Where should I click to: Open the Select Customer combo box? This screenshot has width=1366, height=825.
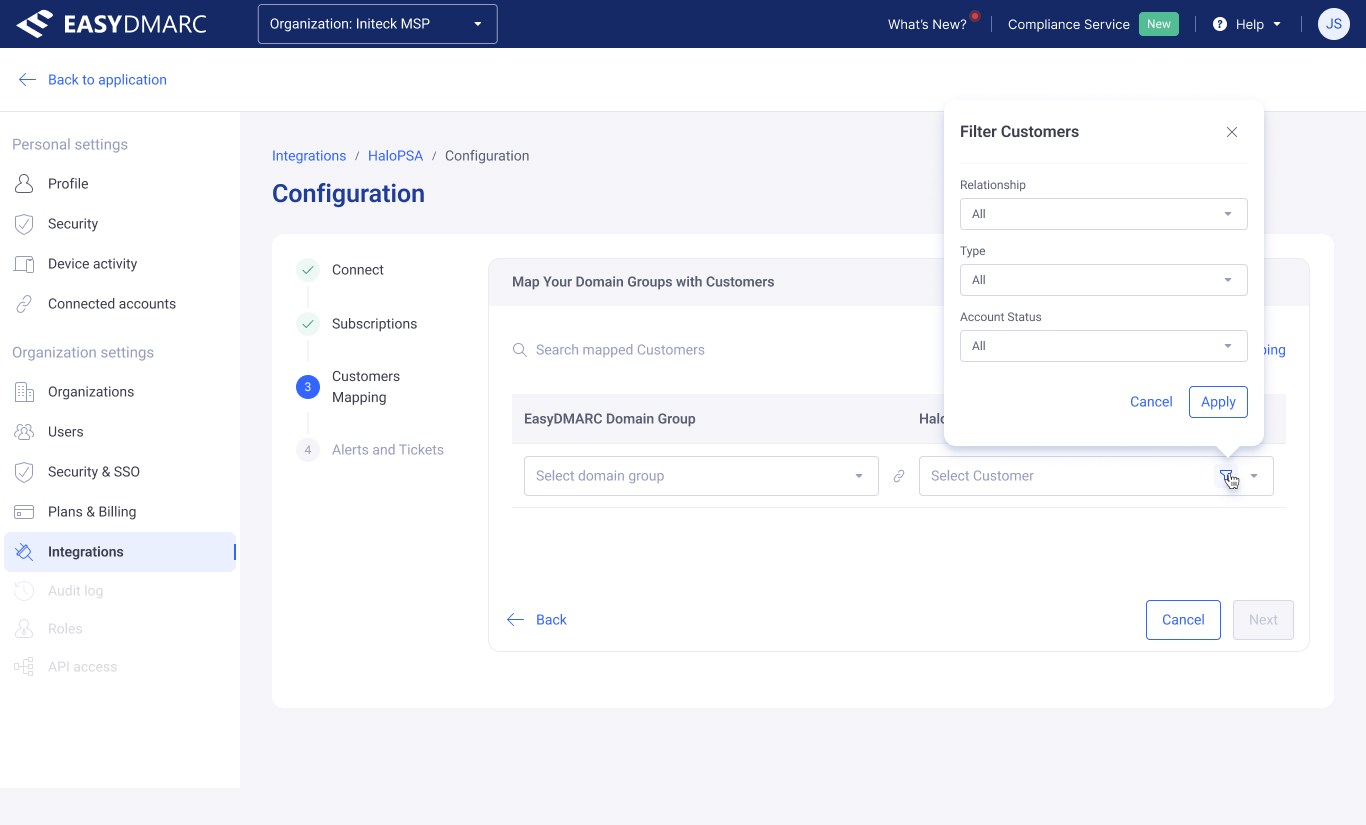point(1096,476)
